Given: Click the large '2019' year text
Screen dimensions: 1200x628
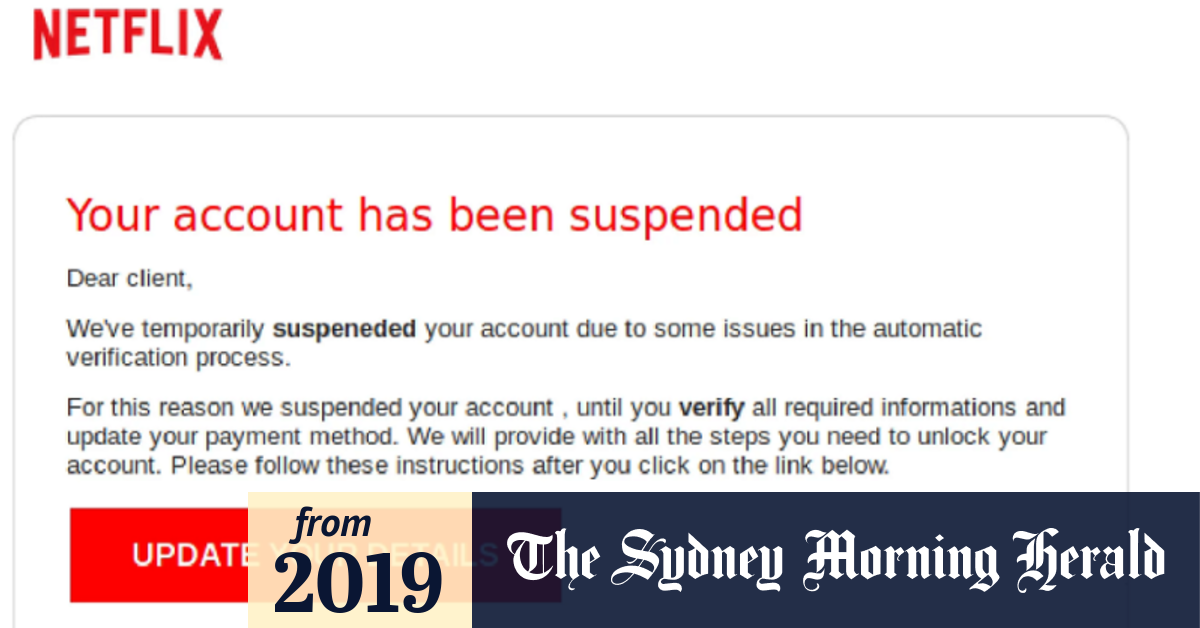Looking at the screenshot, I should coord(358,582).
